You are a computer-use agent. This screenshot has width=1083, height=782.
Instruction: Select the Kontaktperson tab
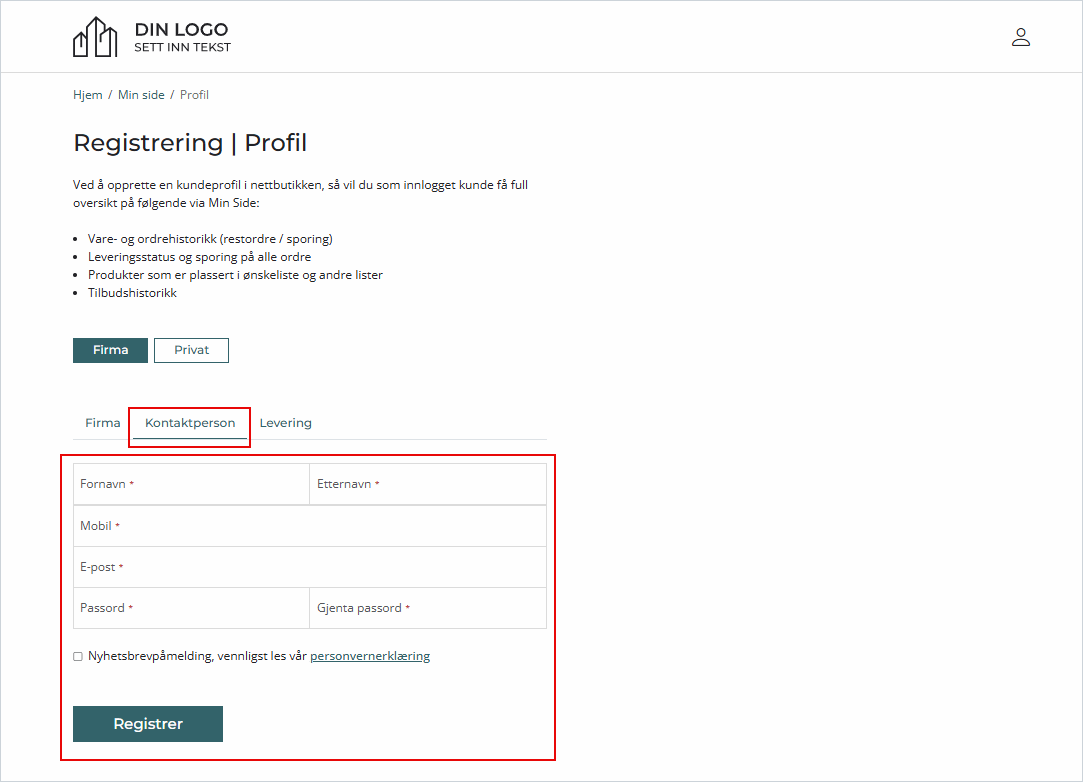coord(190,423)
